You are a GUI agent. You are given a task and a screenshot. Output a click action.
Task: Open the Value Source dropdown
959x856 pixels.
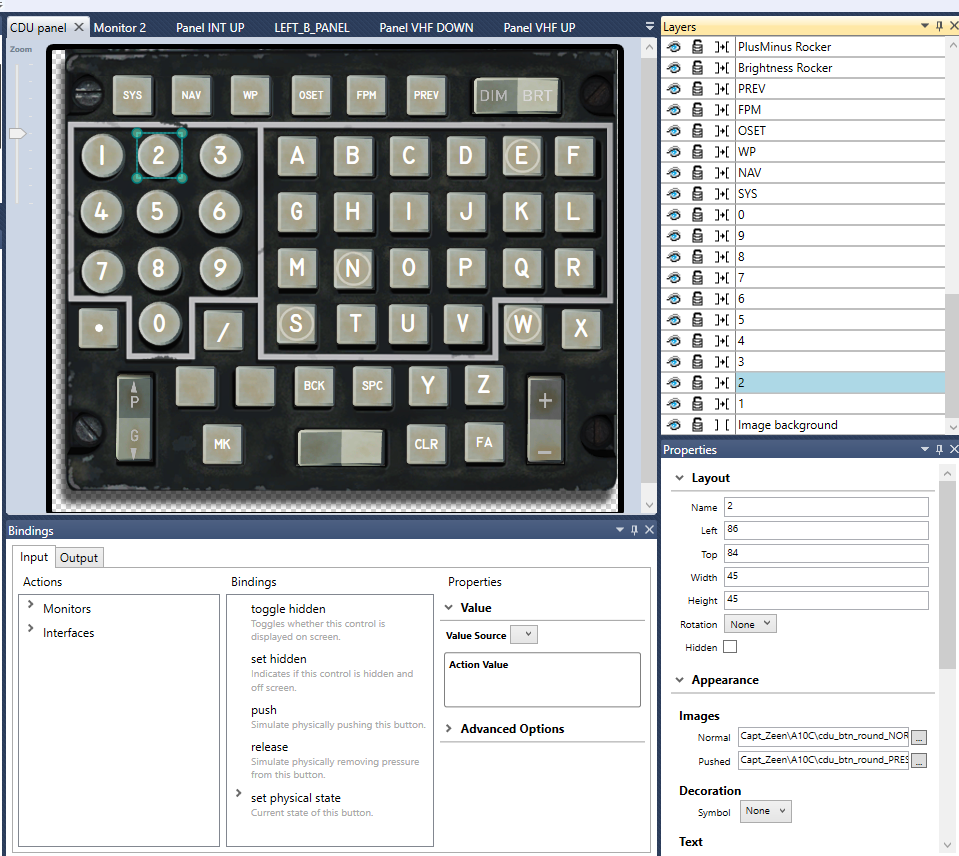click(524, 635)
